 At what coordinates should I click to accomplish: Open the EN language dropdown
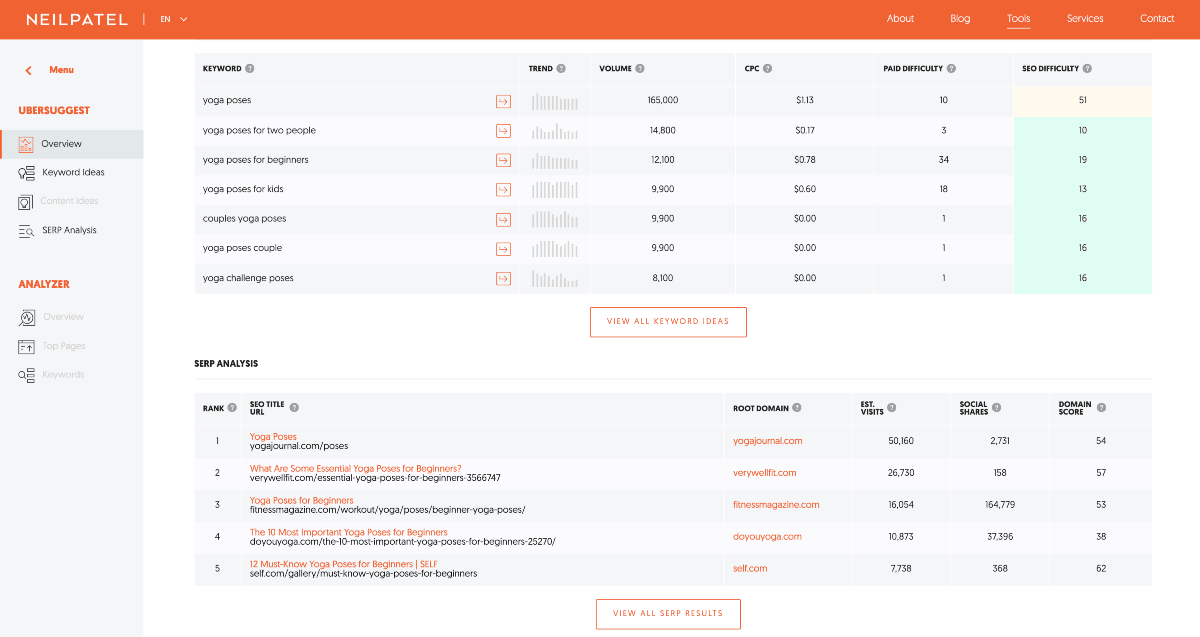171,18
